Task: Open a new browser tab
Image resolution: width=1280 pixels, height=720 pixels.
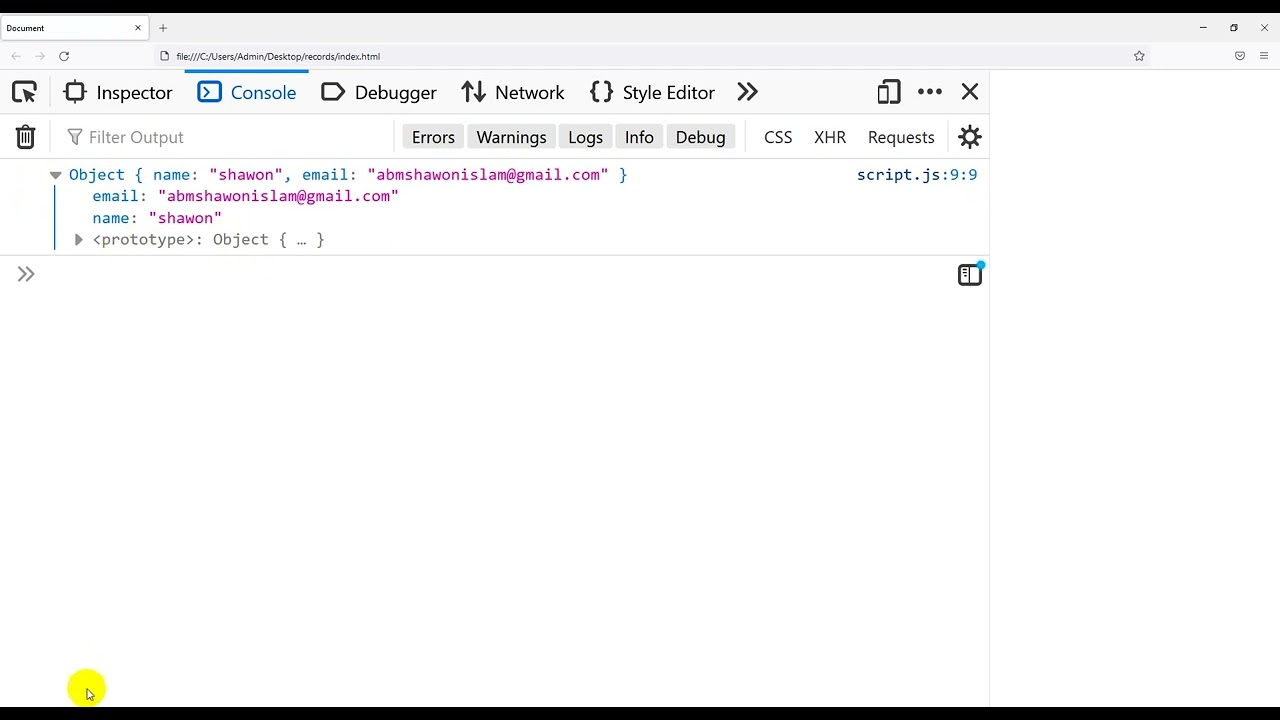Action: 163,28
